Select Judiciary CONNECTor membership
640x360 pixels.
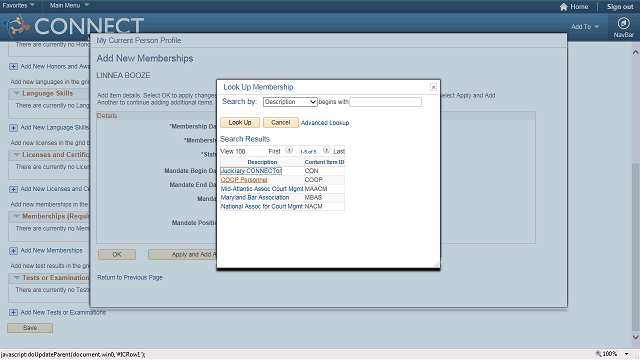[x=251, y=171]
